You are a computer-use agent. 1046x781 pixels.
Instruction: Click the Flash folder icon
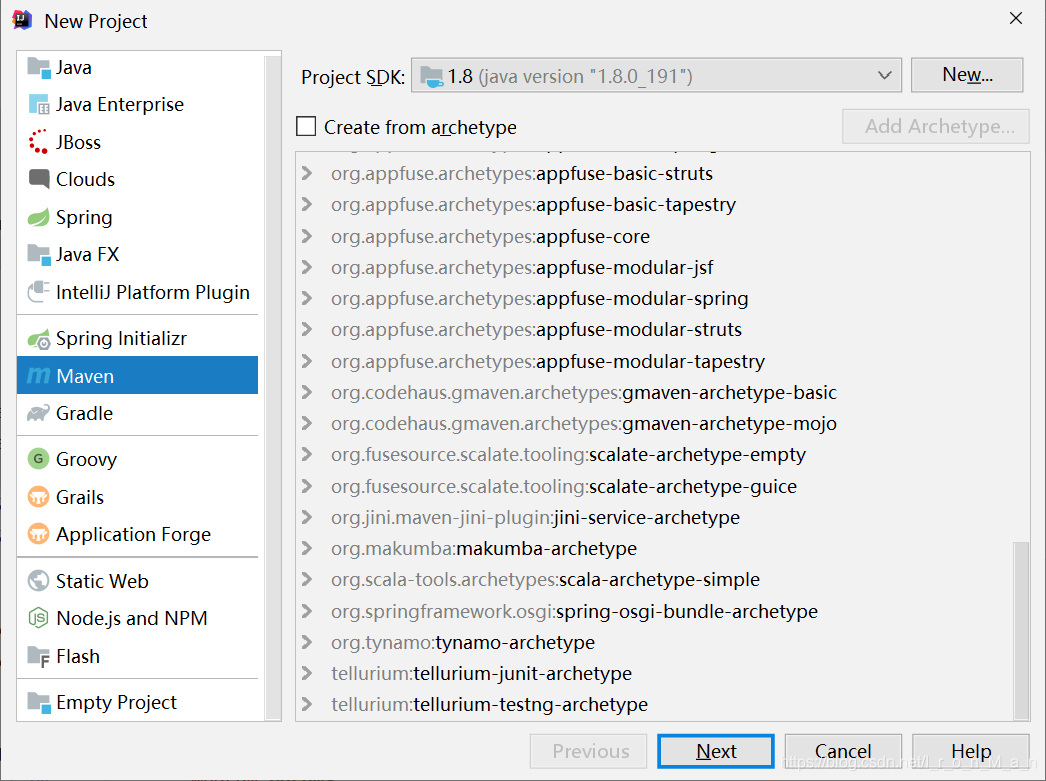point(39,656)
